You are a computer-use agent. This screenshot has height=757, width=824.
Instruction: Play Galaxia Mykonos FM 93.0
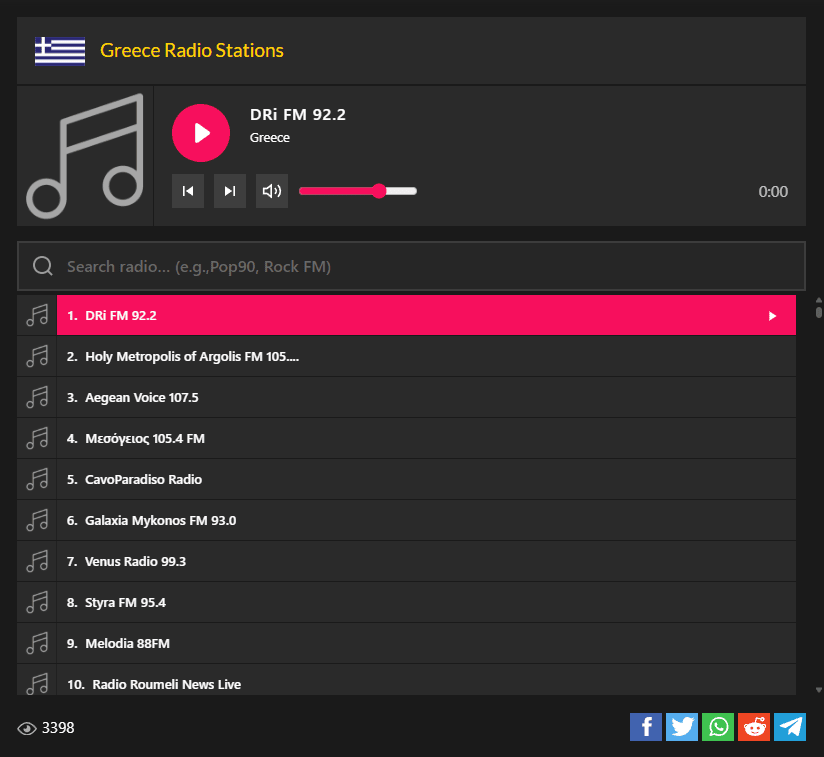tap(161, 520)
